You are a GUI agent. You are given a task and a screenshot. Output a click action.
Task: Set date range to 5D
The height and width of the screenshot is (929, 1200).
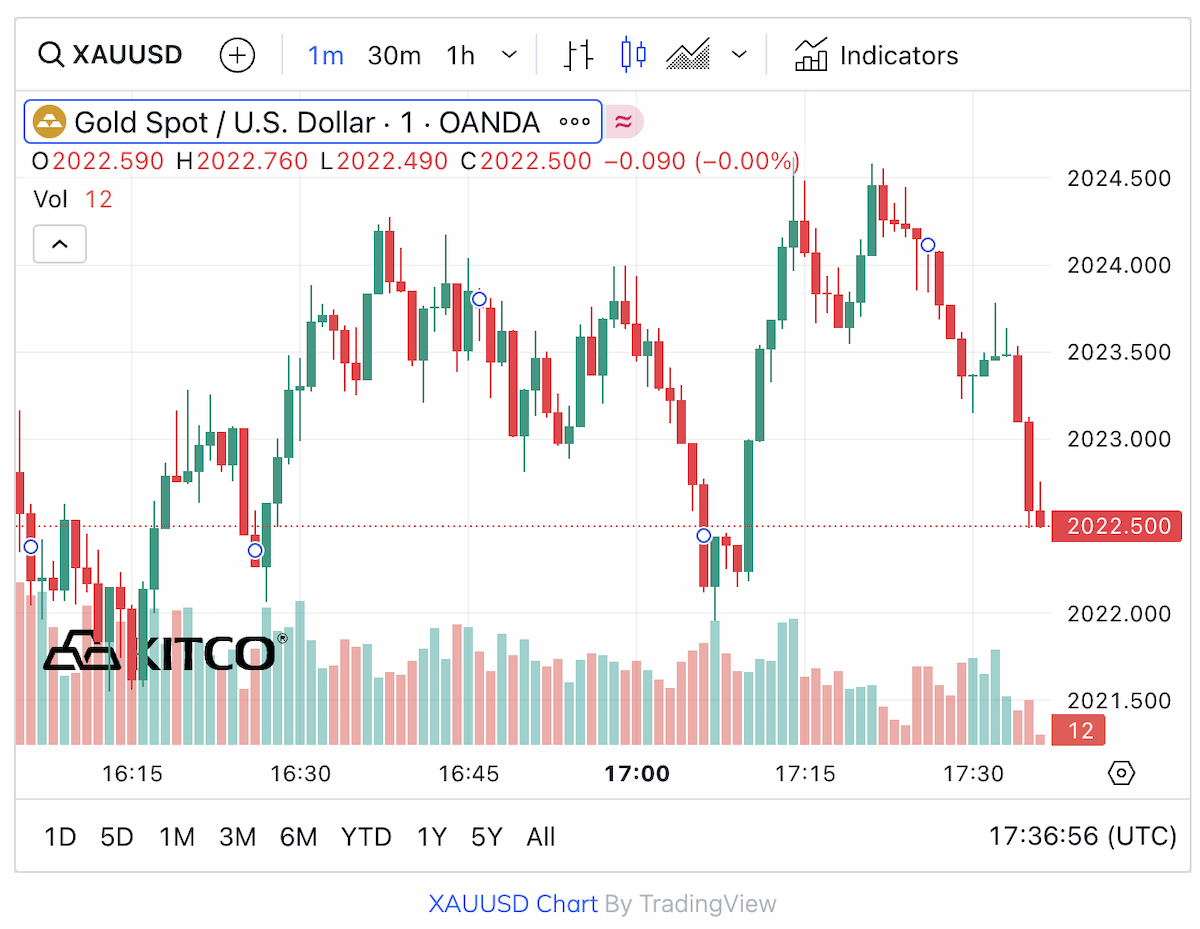[x=117, y=837]
